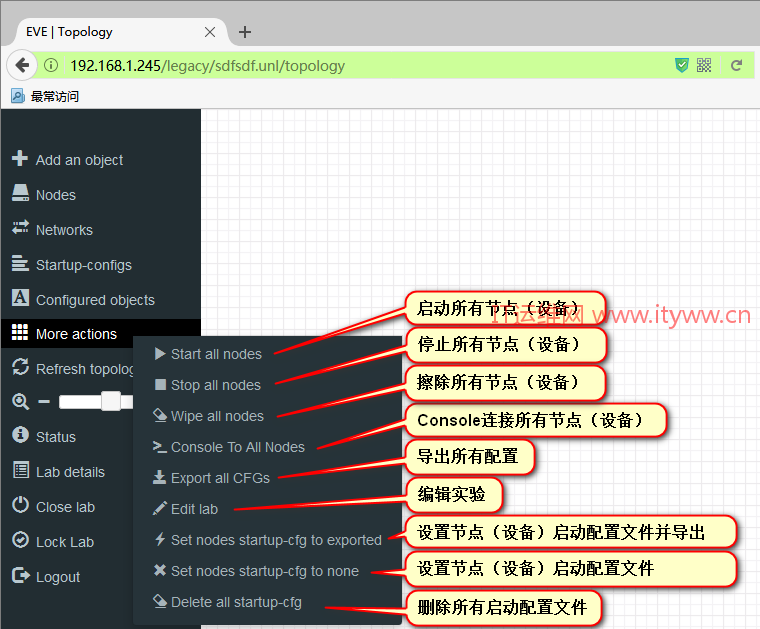Click the Lab details list icon
The image size is (760, 629).
[x=20, y=470]
